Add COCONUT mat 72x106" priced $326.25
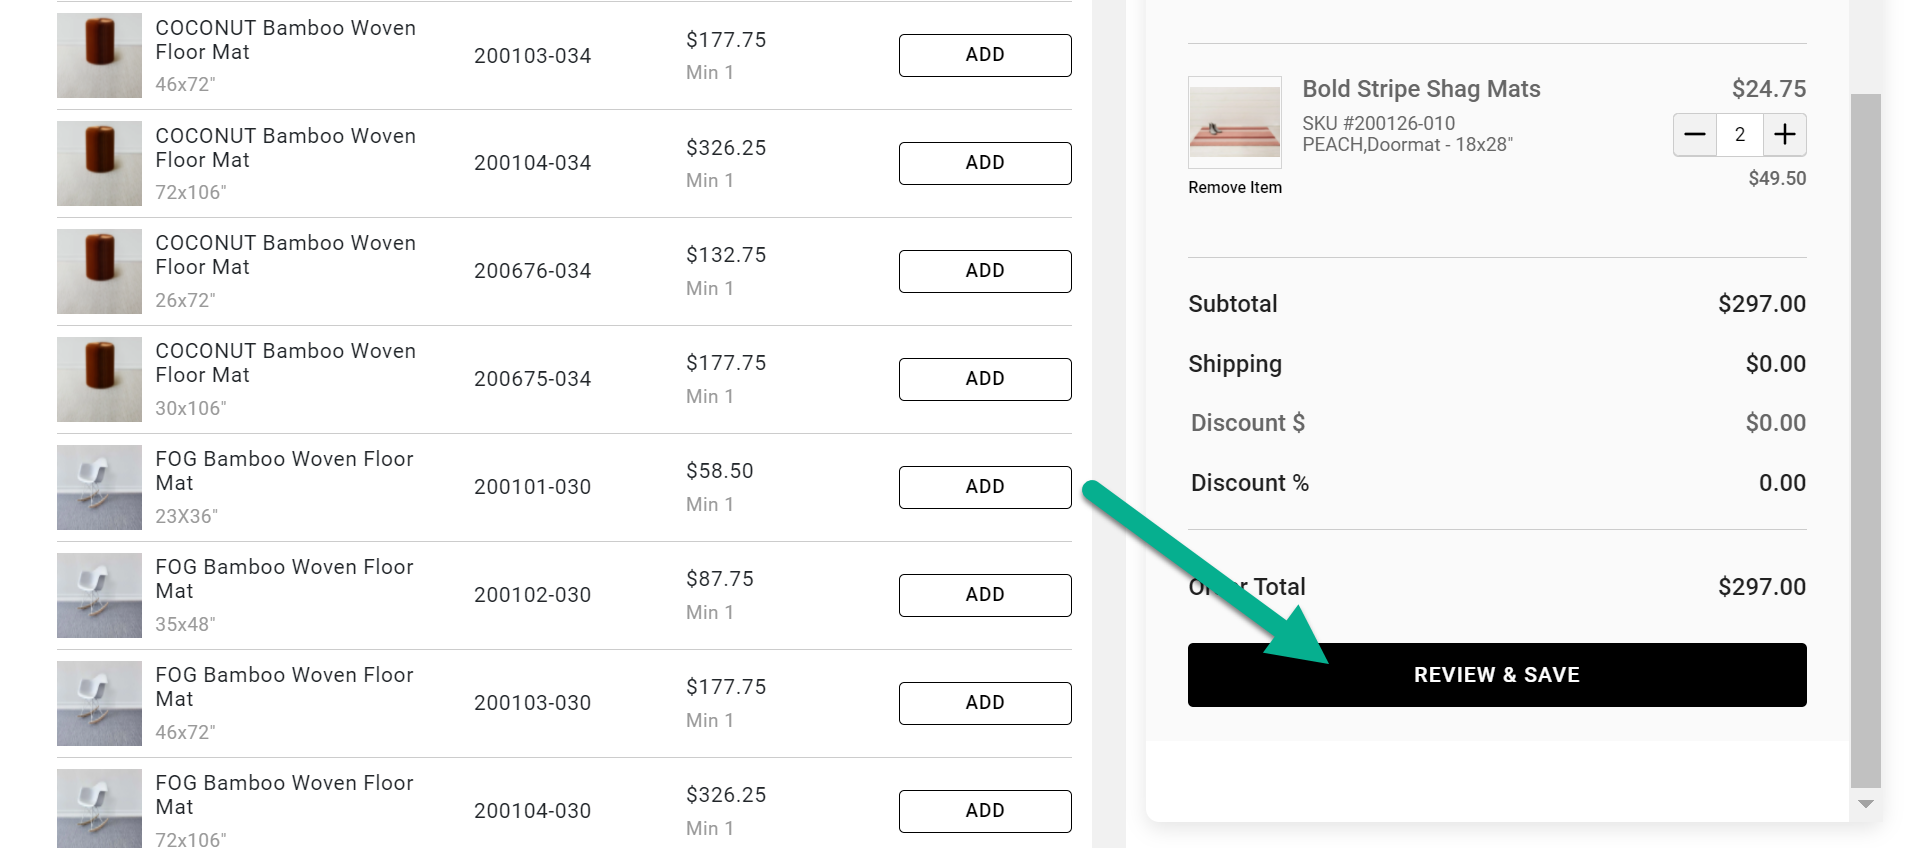This screenshot has width=1914, height=848. 984,163
